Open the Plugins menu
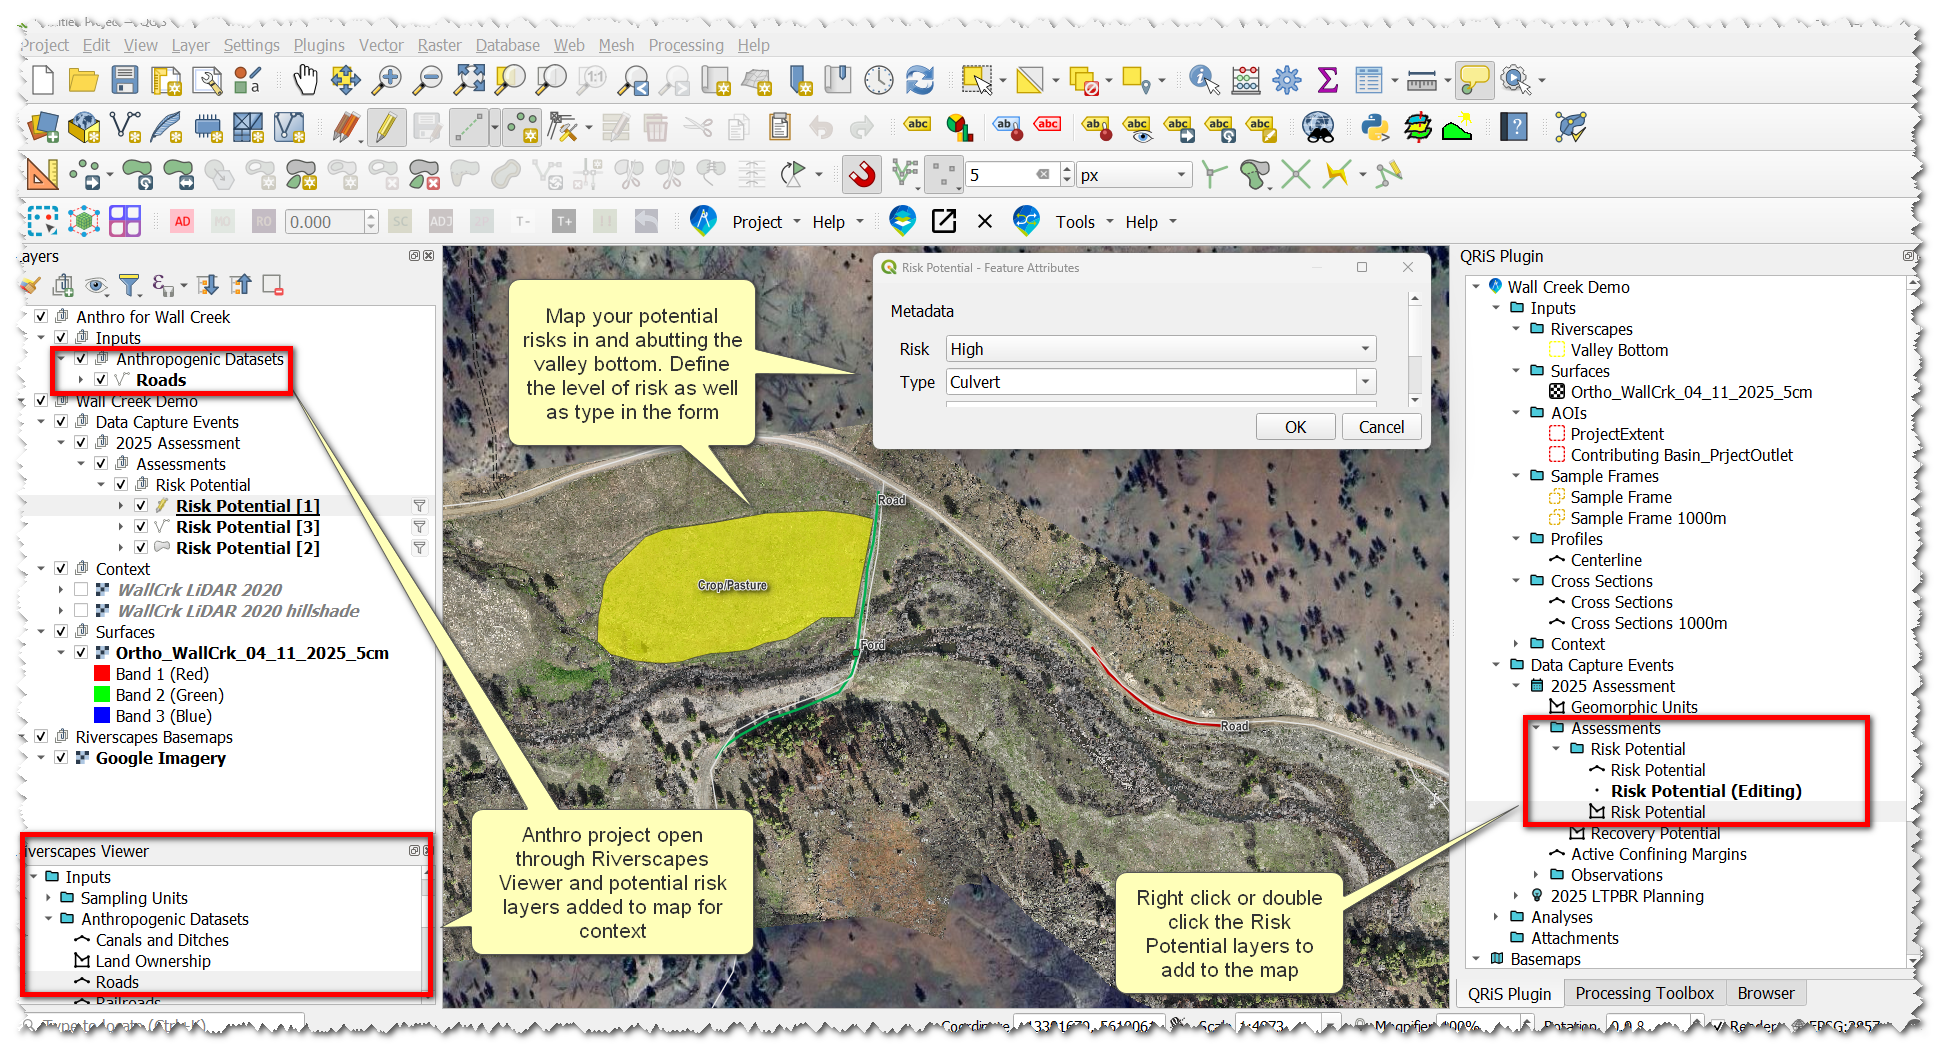1940x1050 pixels. [319, 45]
